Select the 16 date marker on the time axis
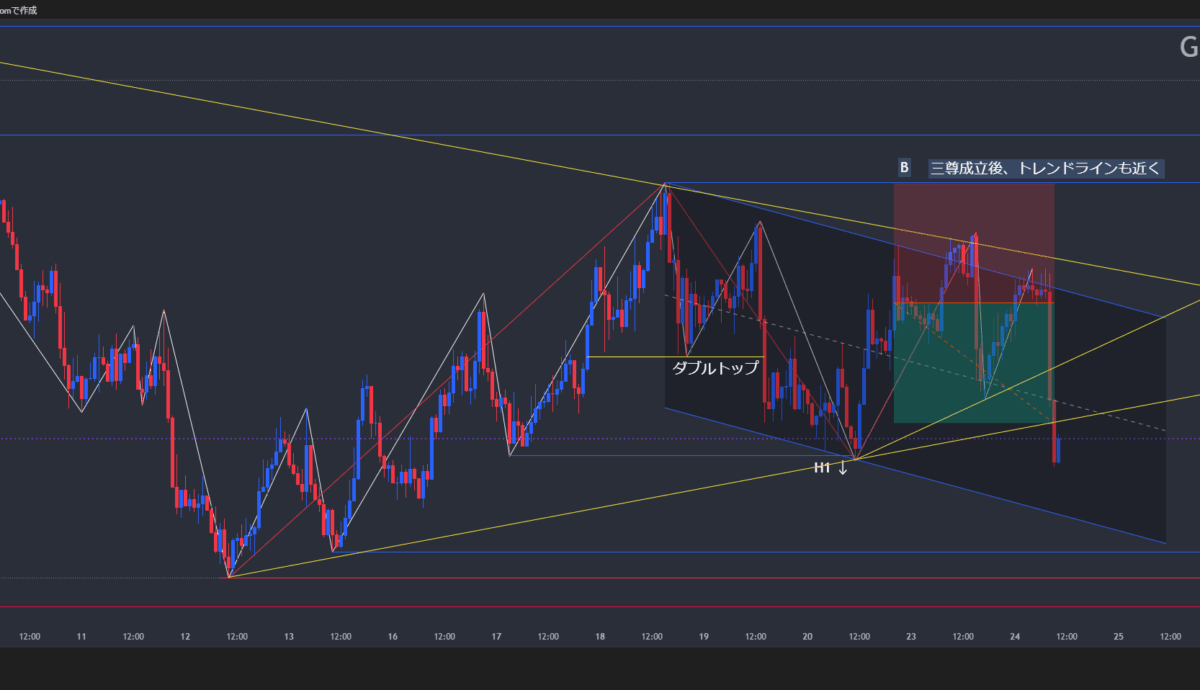Screen dimensions: 1200x690 [x=392, y=636]
